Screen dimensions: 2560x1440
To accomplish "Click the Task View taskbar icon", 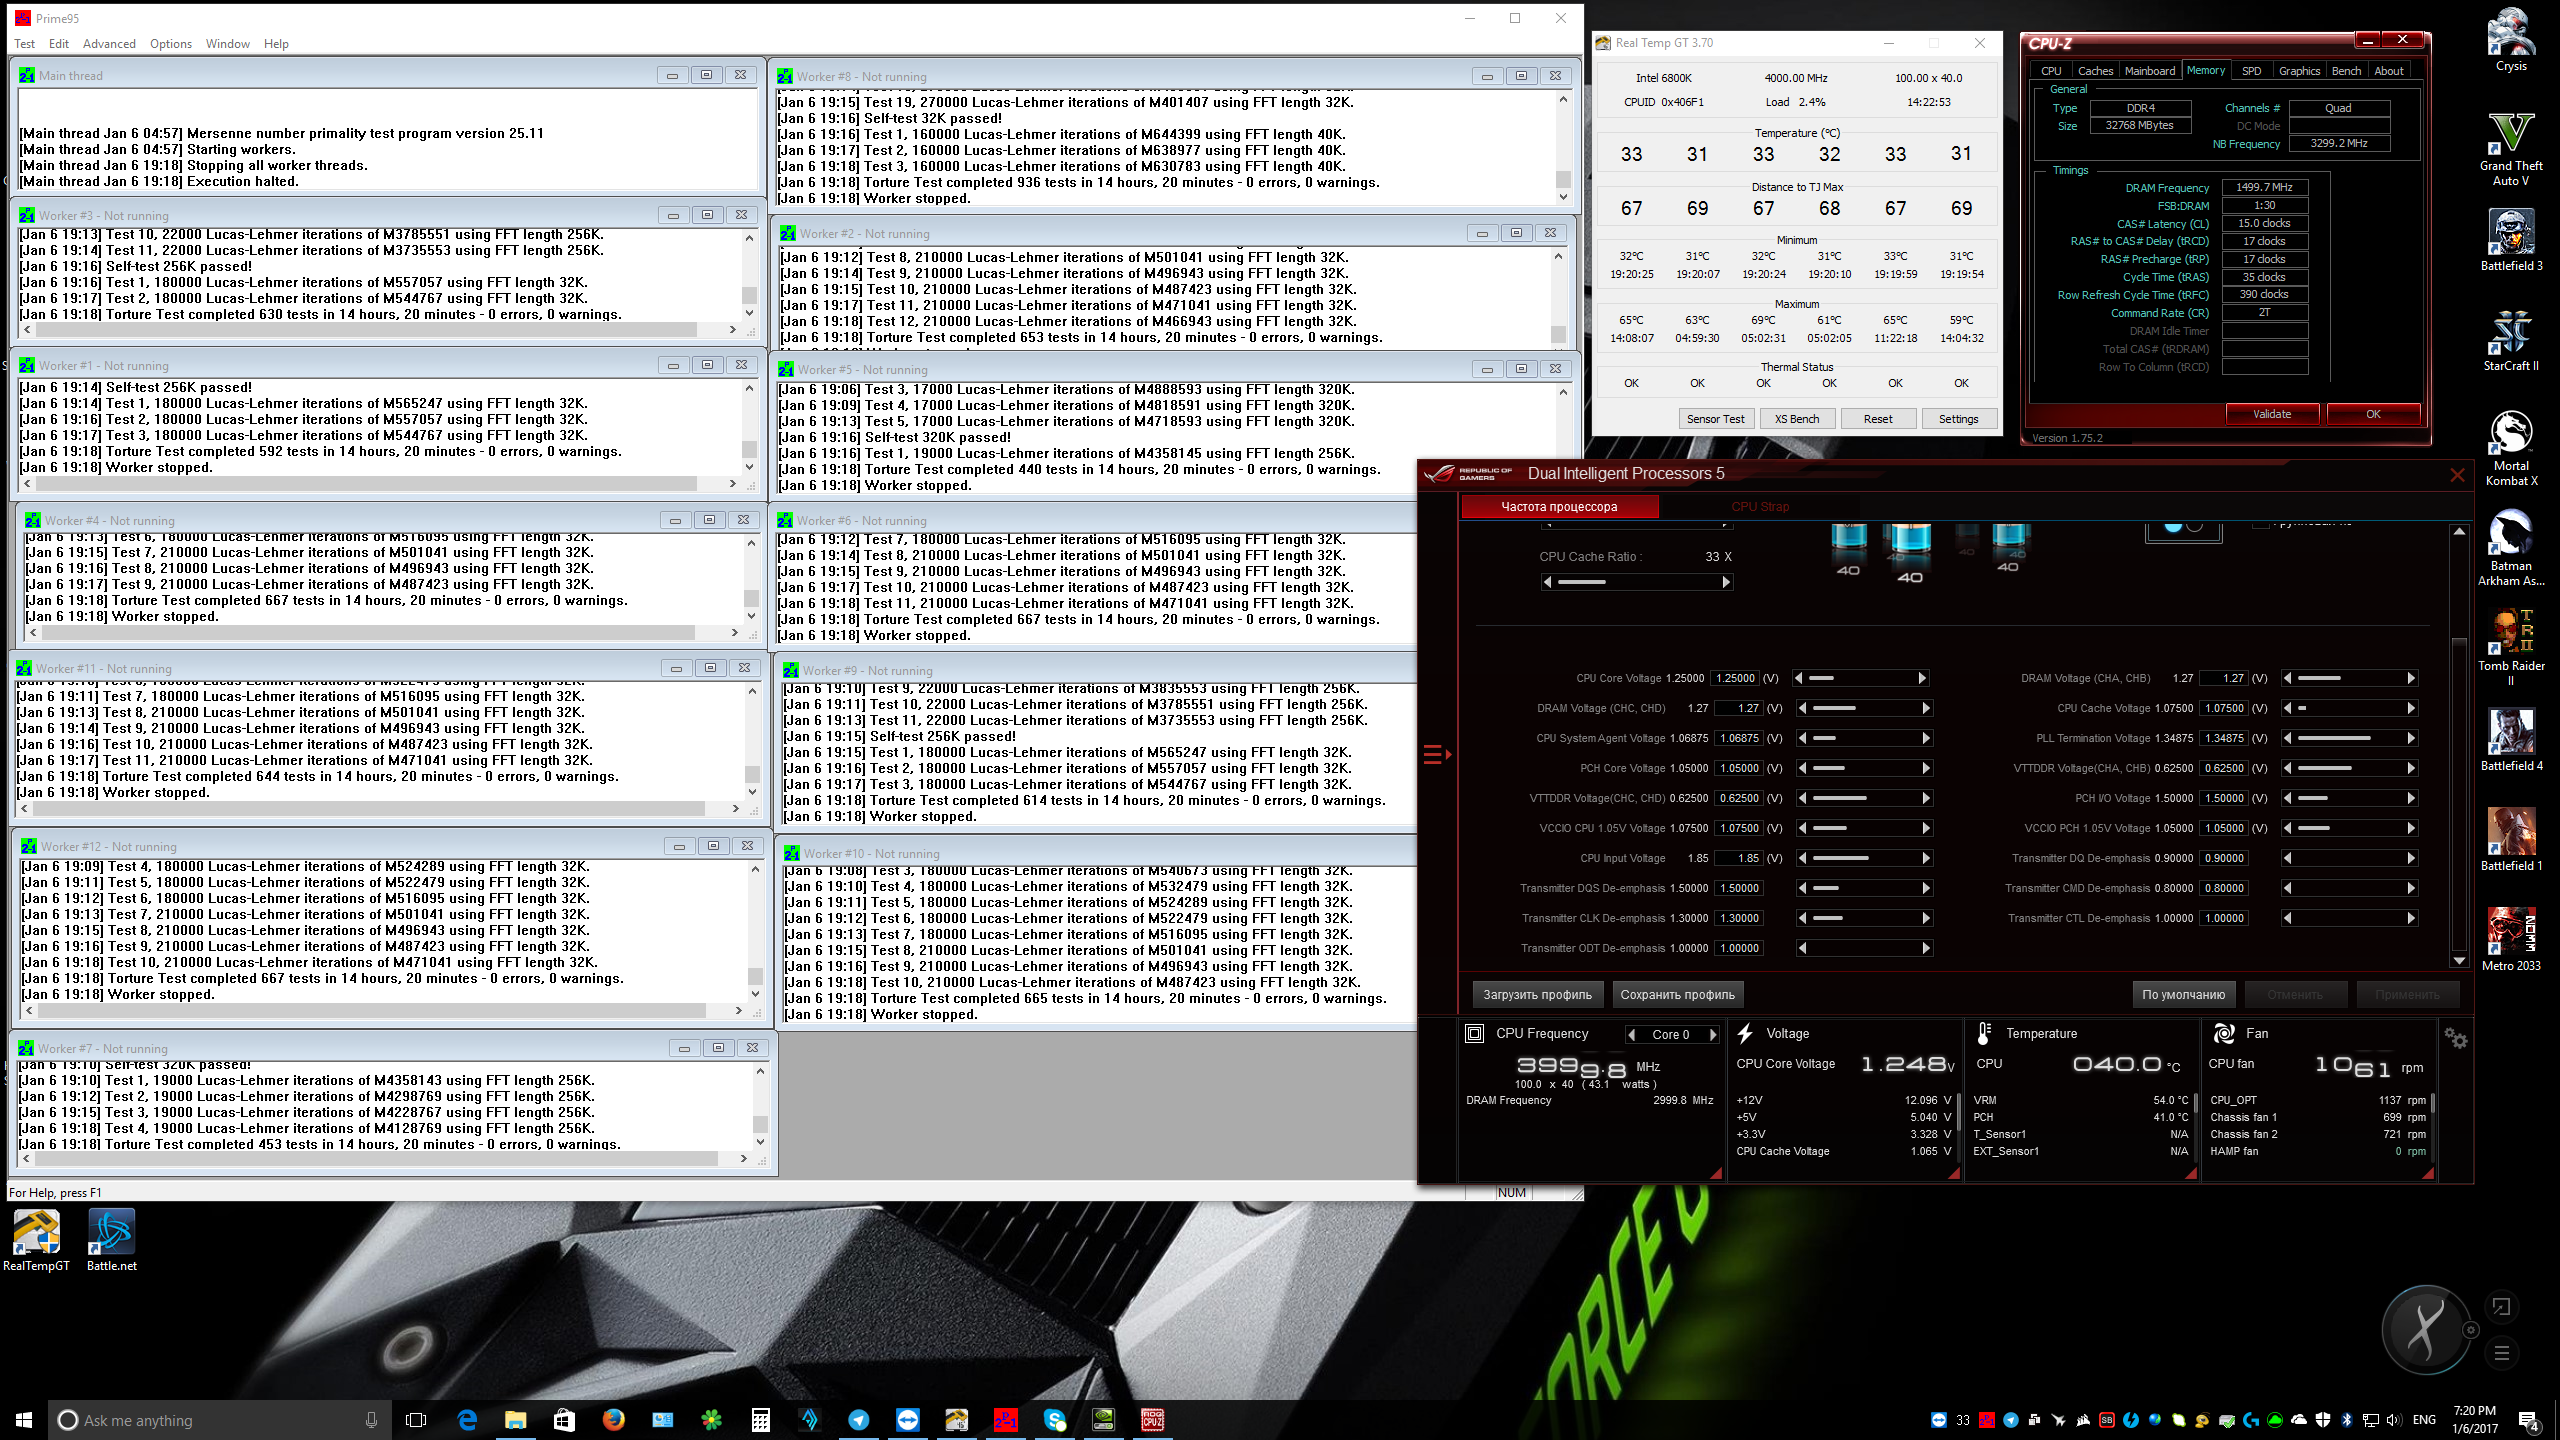I will point(416,1419).
